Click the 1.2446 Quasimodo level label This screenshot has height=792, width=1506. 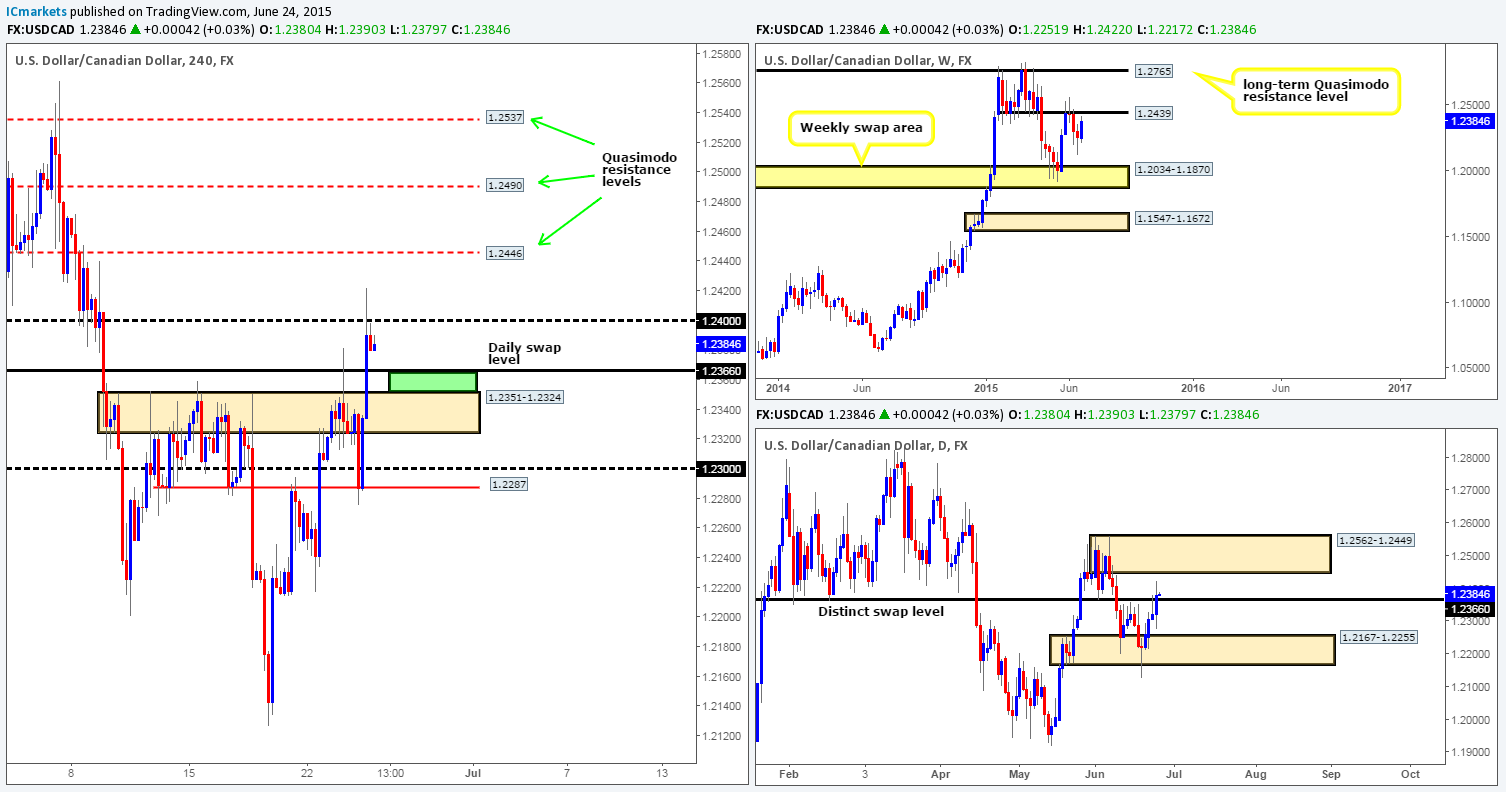pyautogui.click(x=503, y=254)
